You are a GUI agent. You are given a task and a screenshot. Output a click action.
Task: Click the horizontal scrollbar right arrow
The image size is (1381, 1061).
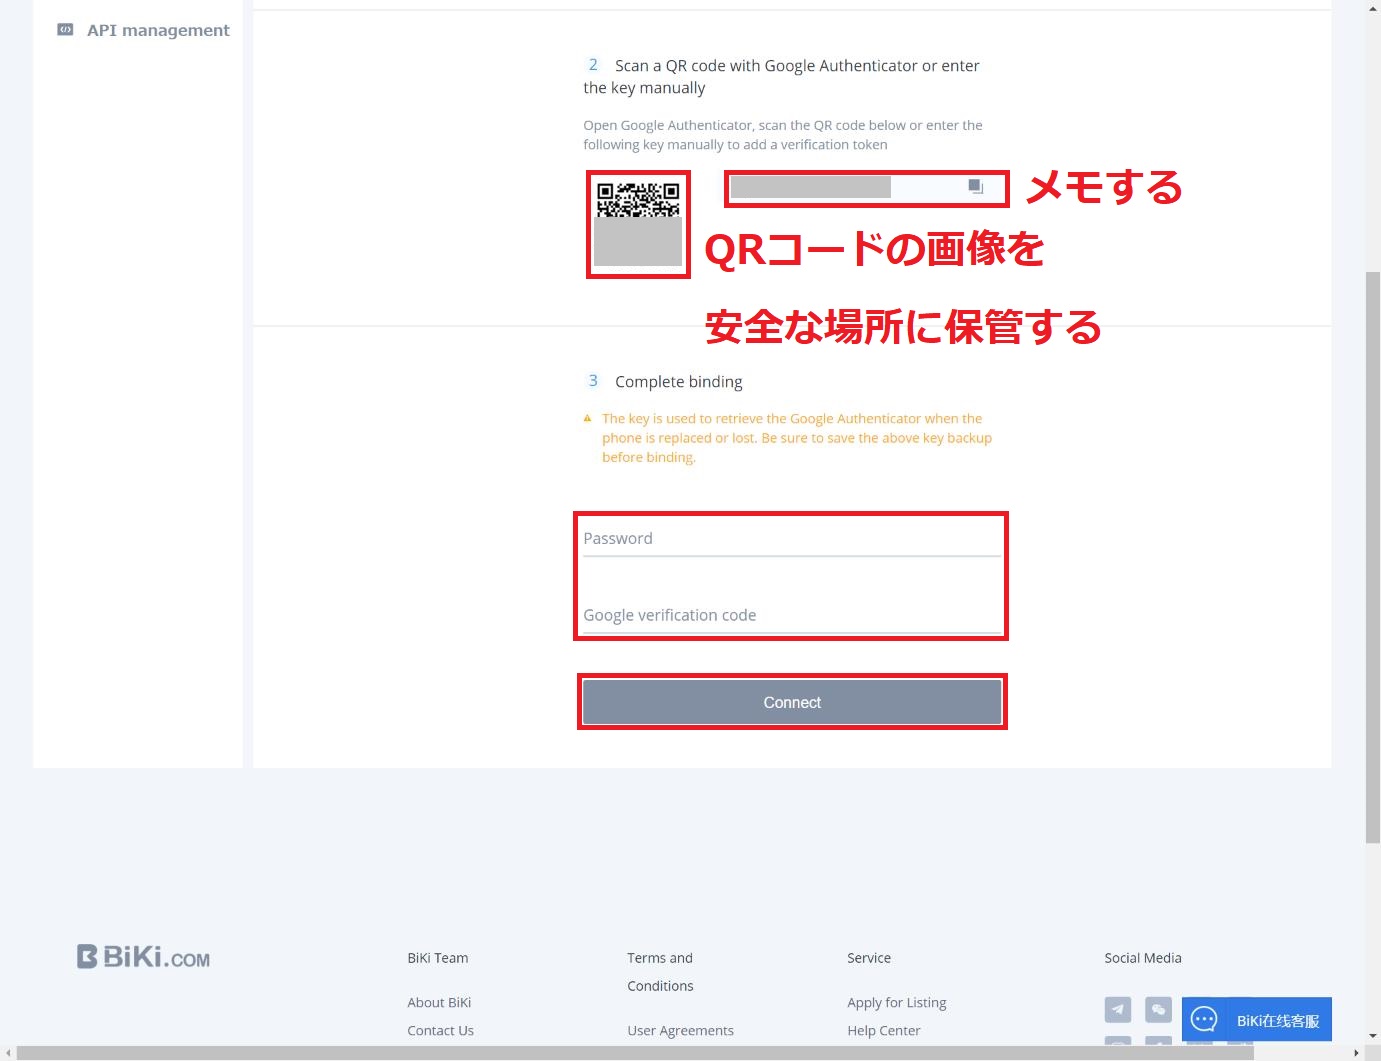[x=1356, y=1053]
